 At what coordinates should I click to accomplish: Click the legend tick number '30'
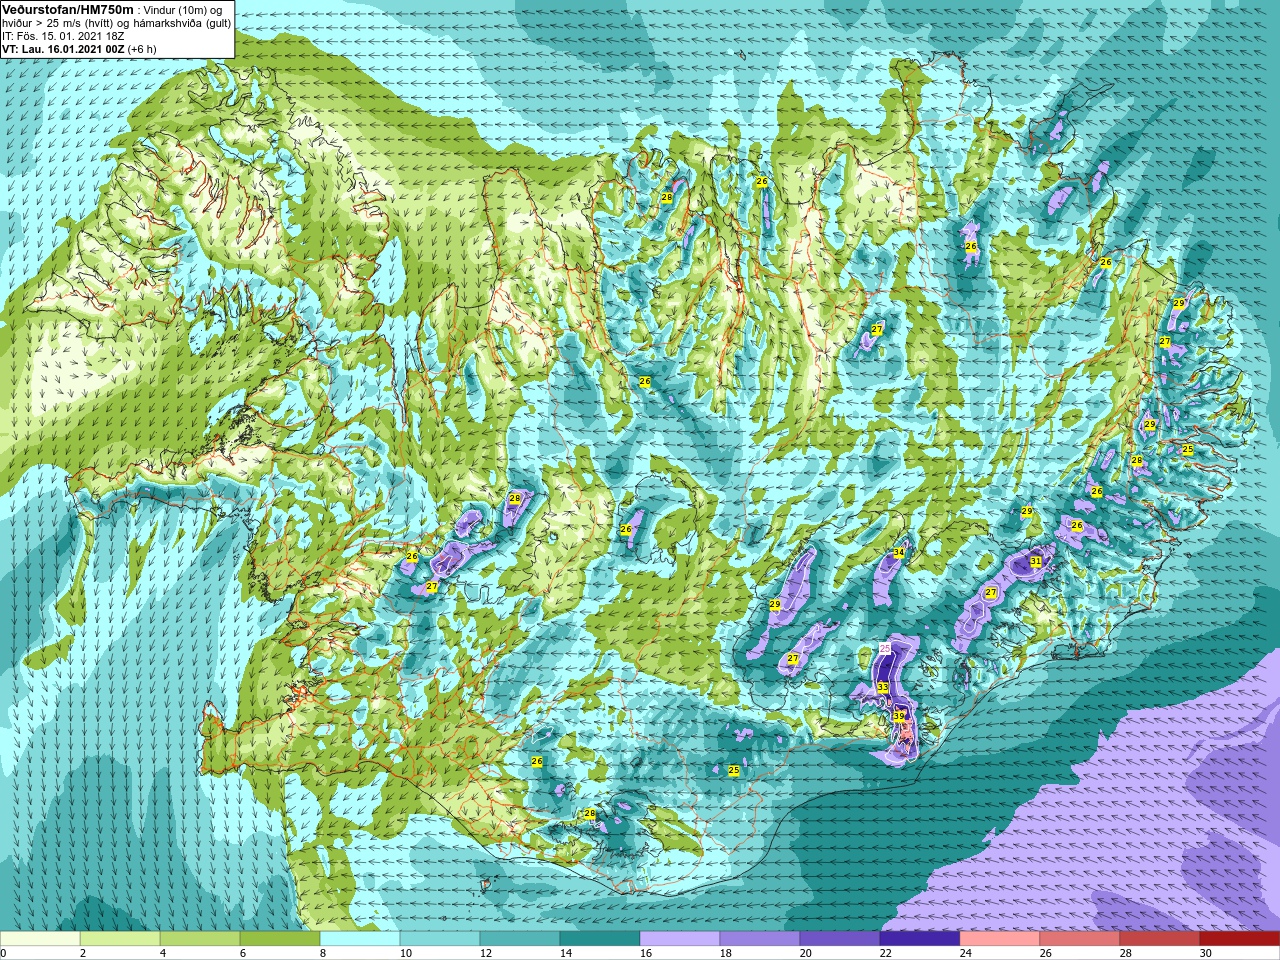tap(1205, 953)
